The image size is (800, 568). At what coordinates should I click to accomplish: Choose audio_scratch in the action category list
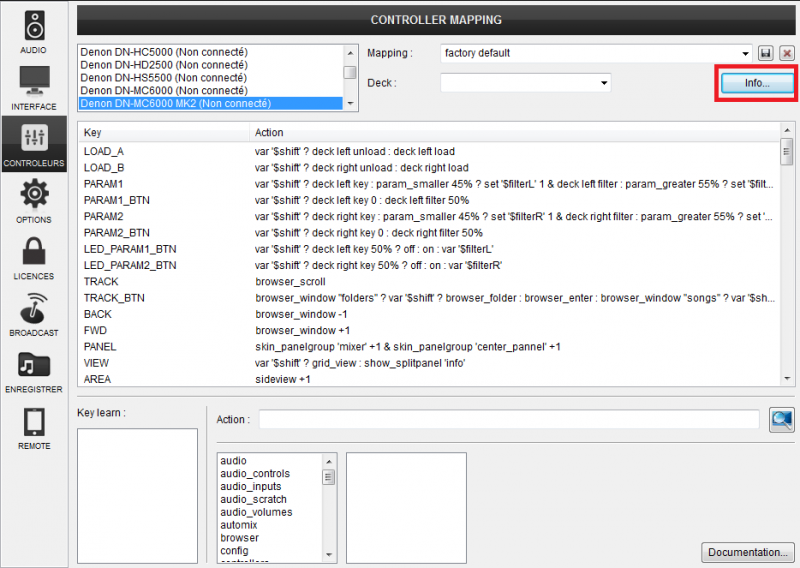pos(253,499)
